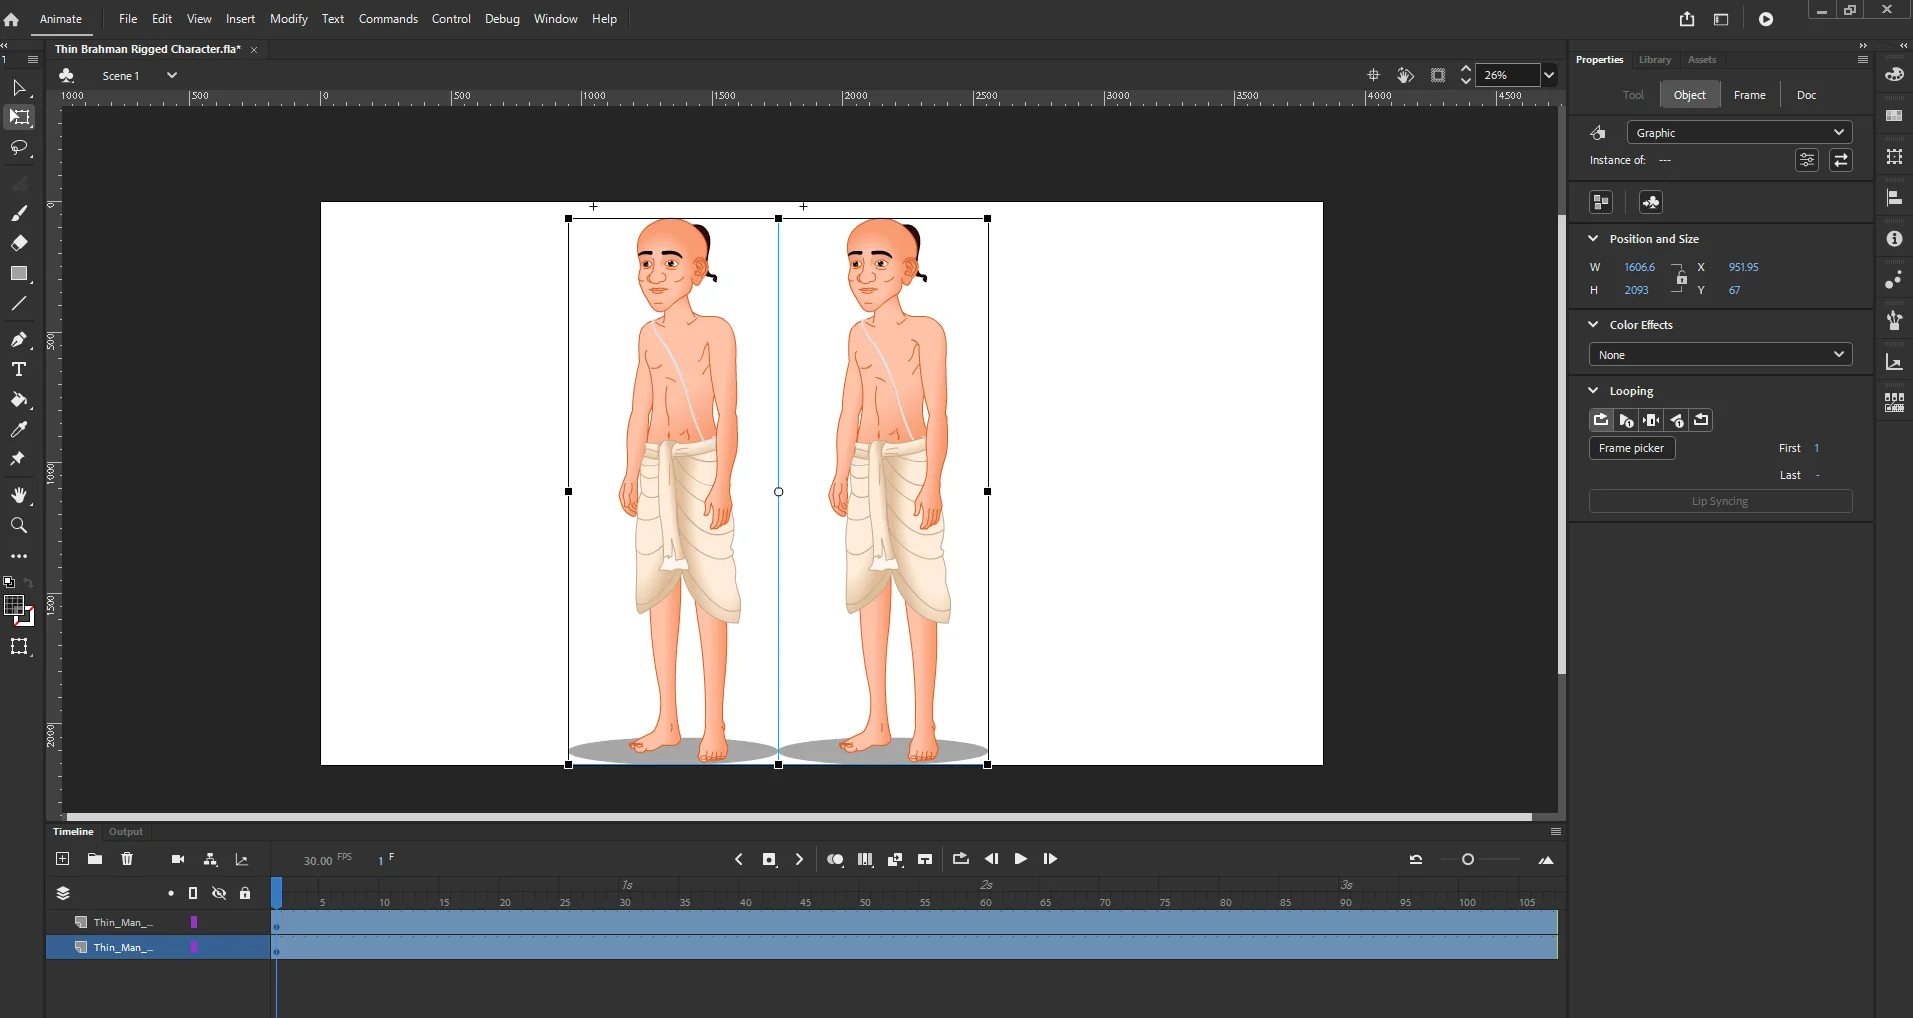Click the timeline zoom slider handle

click(1467, 860)
